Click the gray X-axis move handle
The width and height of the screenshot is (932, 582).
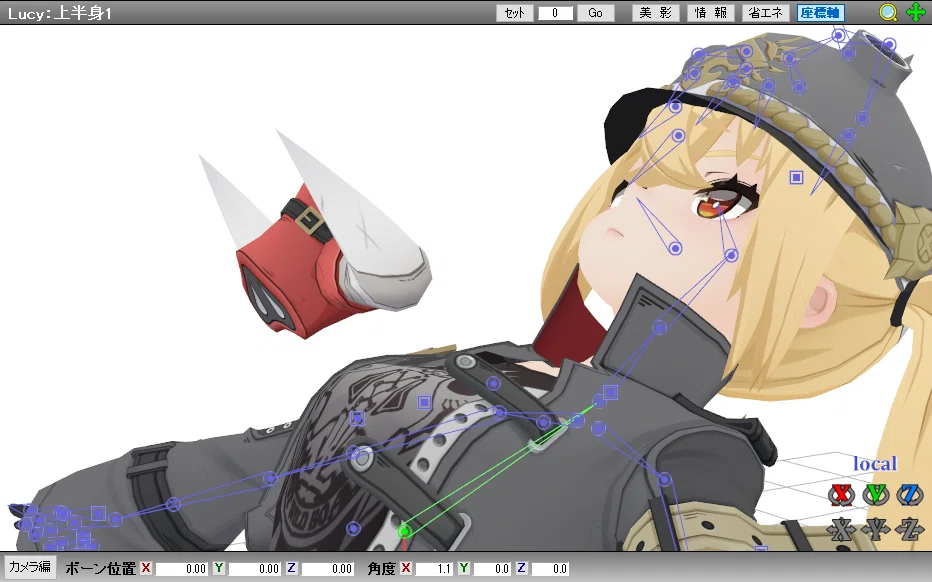[841, 529]
